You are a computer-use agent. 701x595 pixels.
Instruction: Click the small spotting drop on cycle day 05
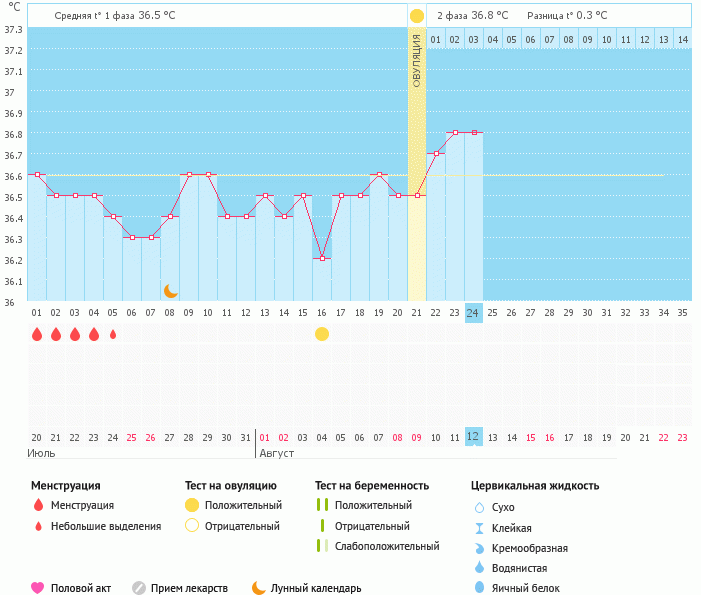113,334
